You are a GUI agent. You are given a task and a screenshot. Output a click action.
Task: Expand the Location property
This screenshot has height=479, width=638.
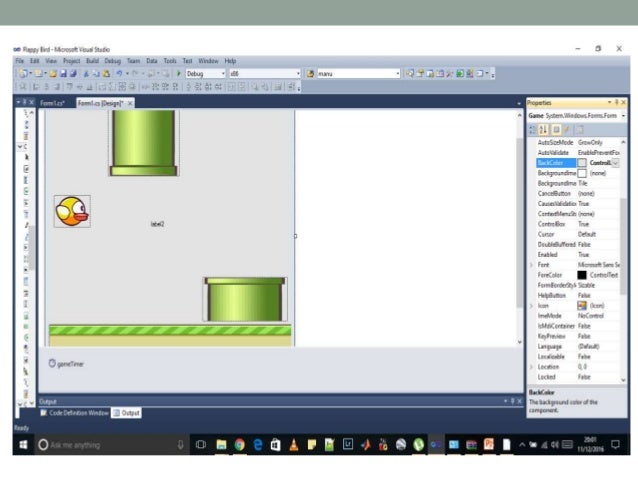pos(531,367)
